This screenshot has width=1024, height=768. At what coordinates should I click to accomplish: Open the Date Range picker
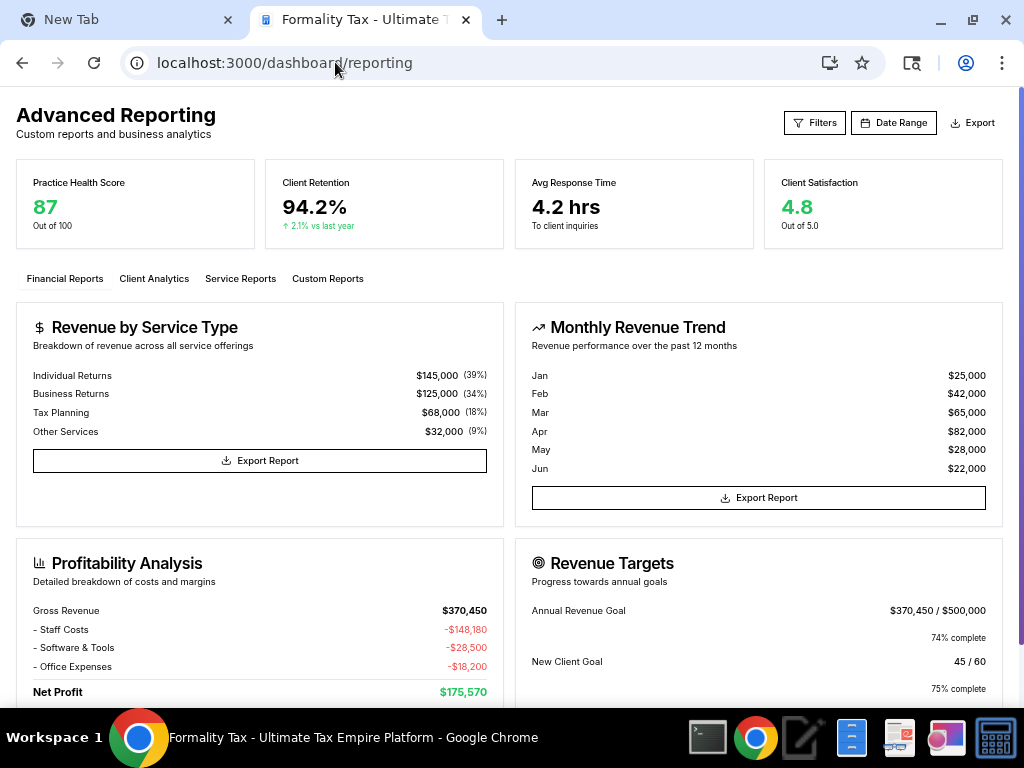(x=893, y=123)
